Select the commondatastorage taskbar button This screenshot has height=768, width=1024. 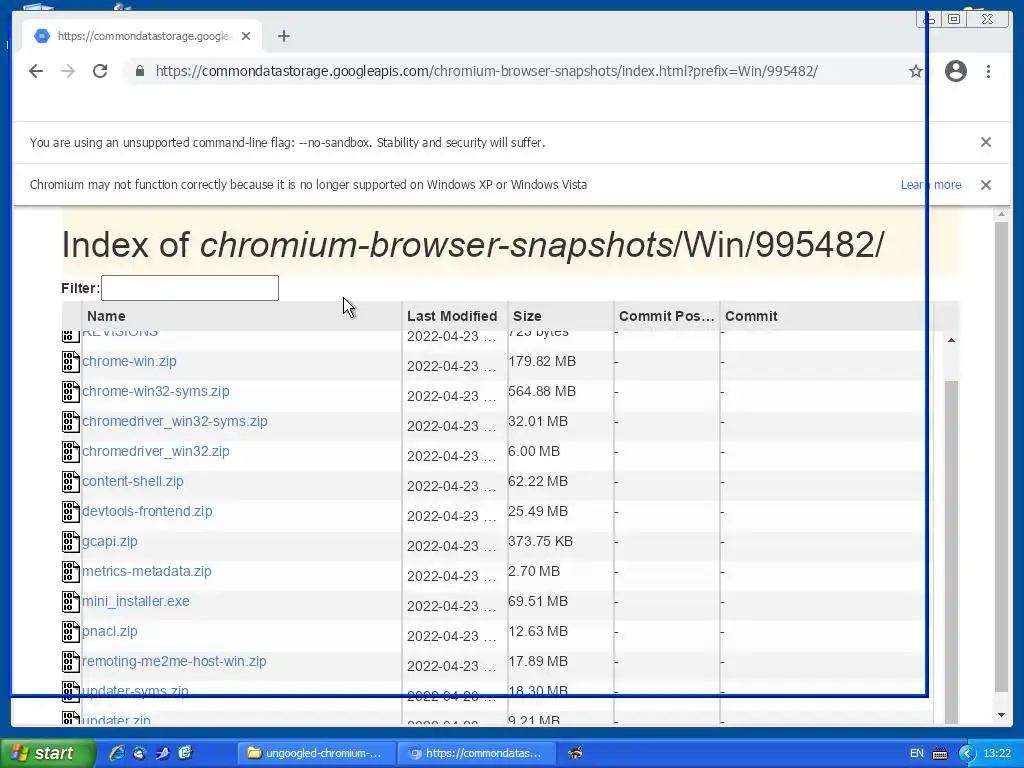coord(477,753)
